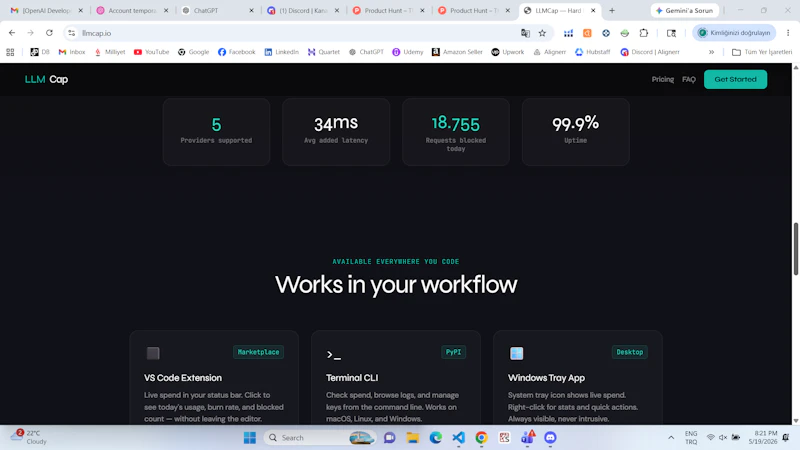Open the Udemy bookmark
The height and width of the screenshot is (450, 800).
[408, 52]
